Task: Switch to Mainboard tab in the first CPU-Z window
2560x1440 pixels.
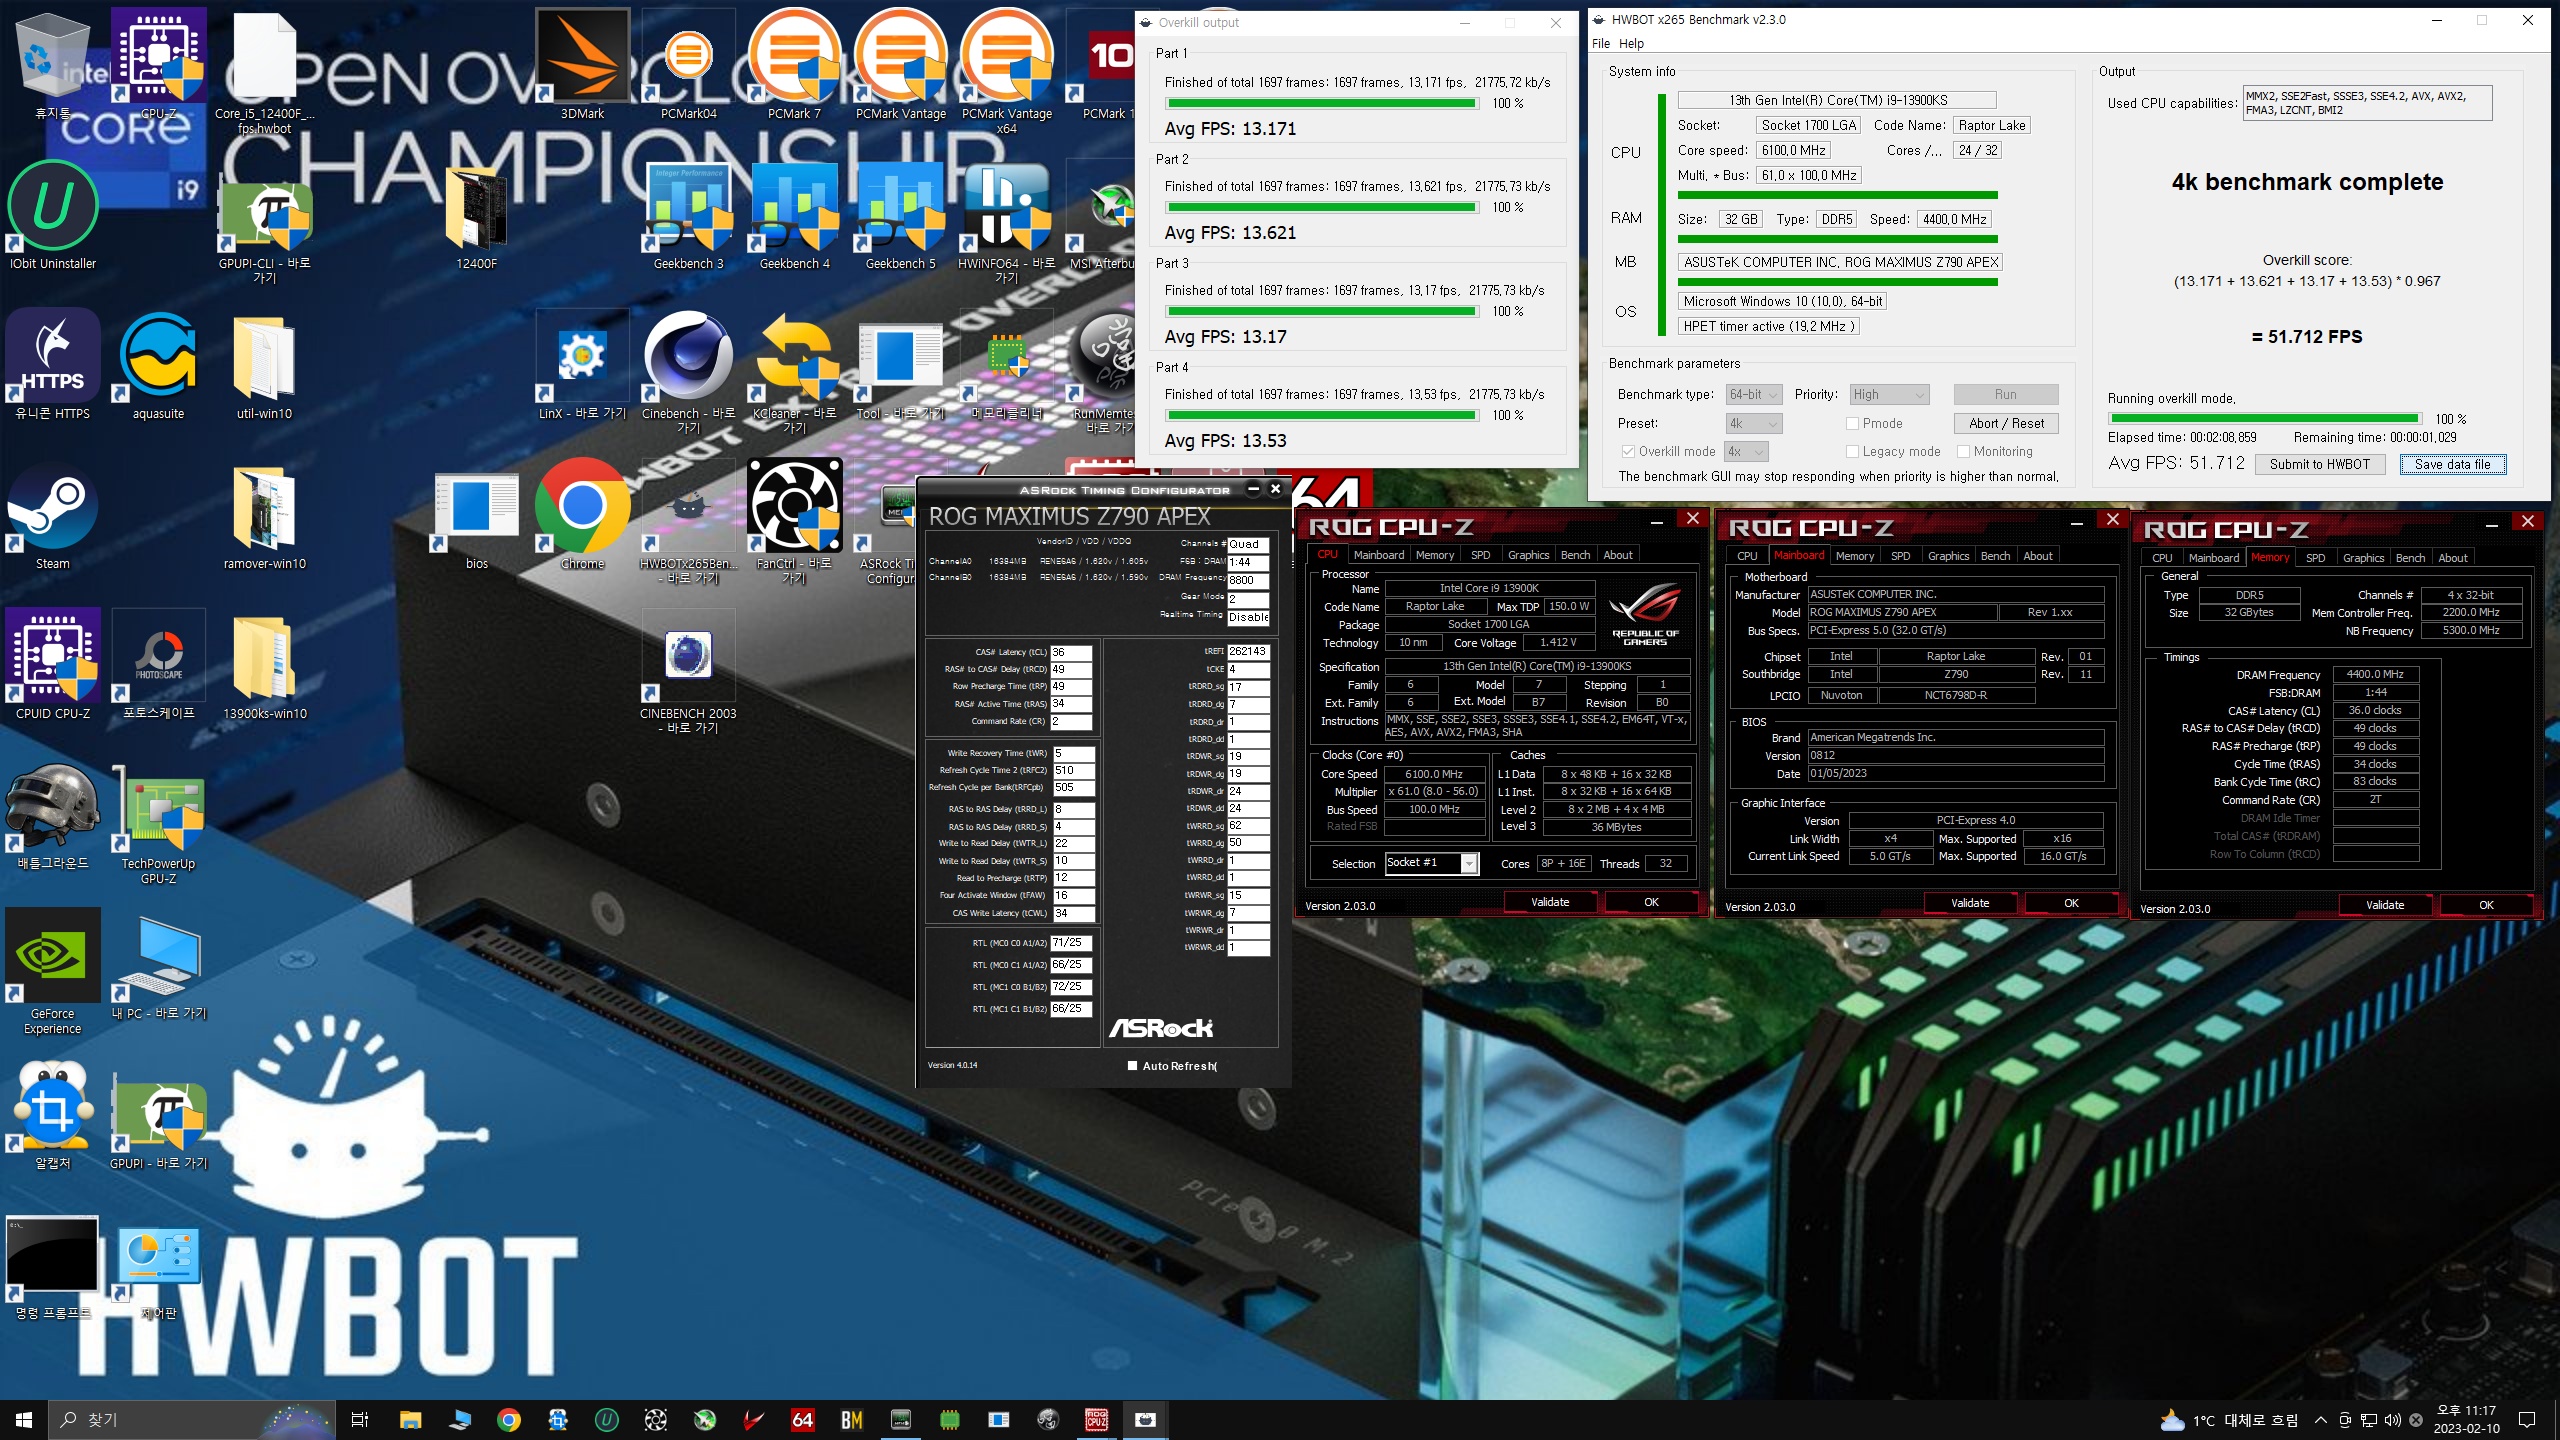Action: click(x=1379, y=555)
